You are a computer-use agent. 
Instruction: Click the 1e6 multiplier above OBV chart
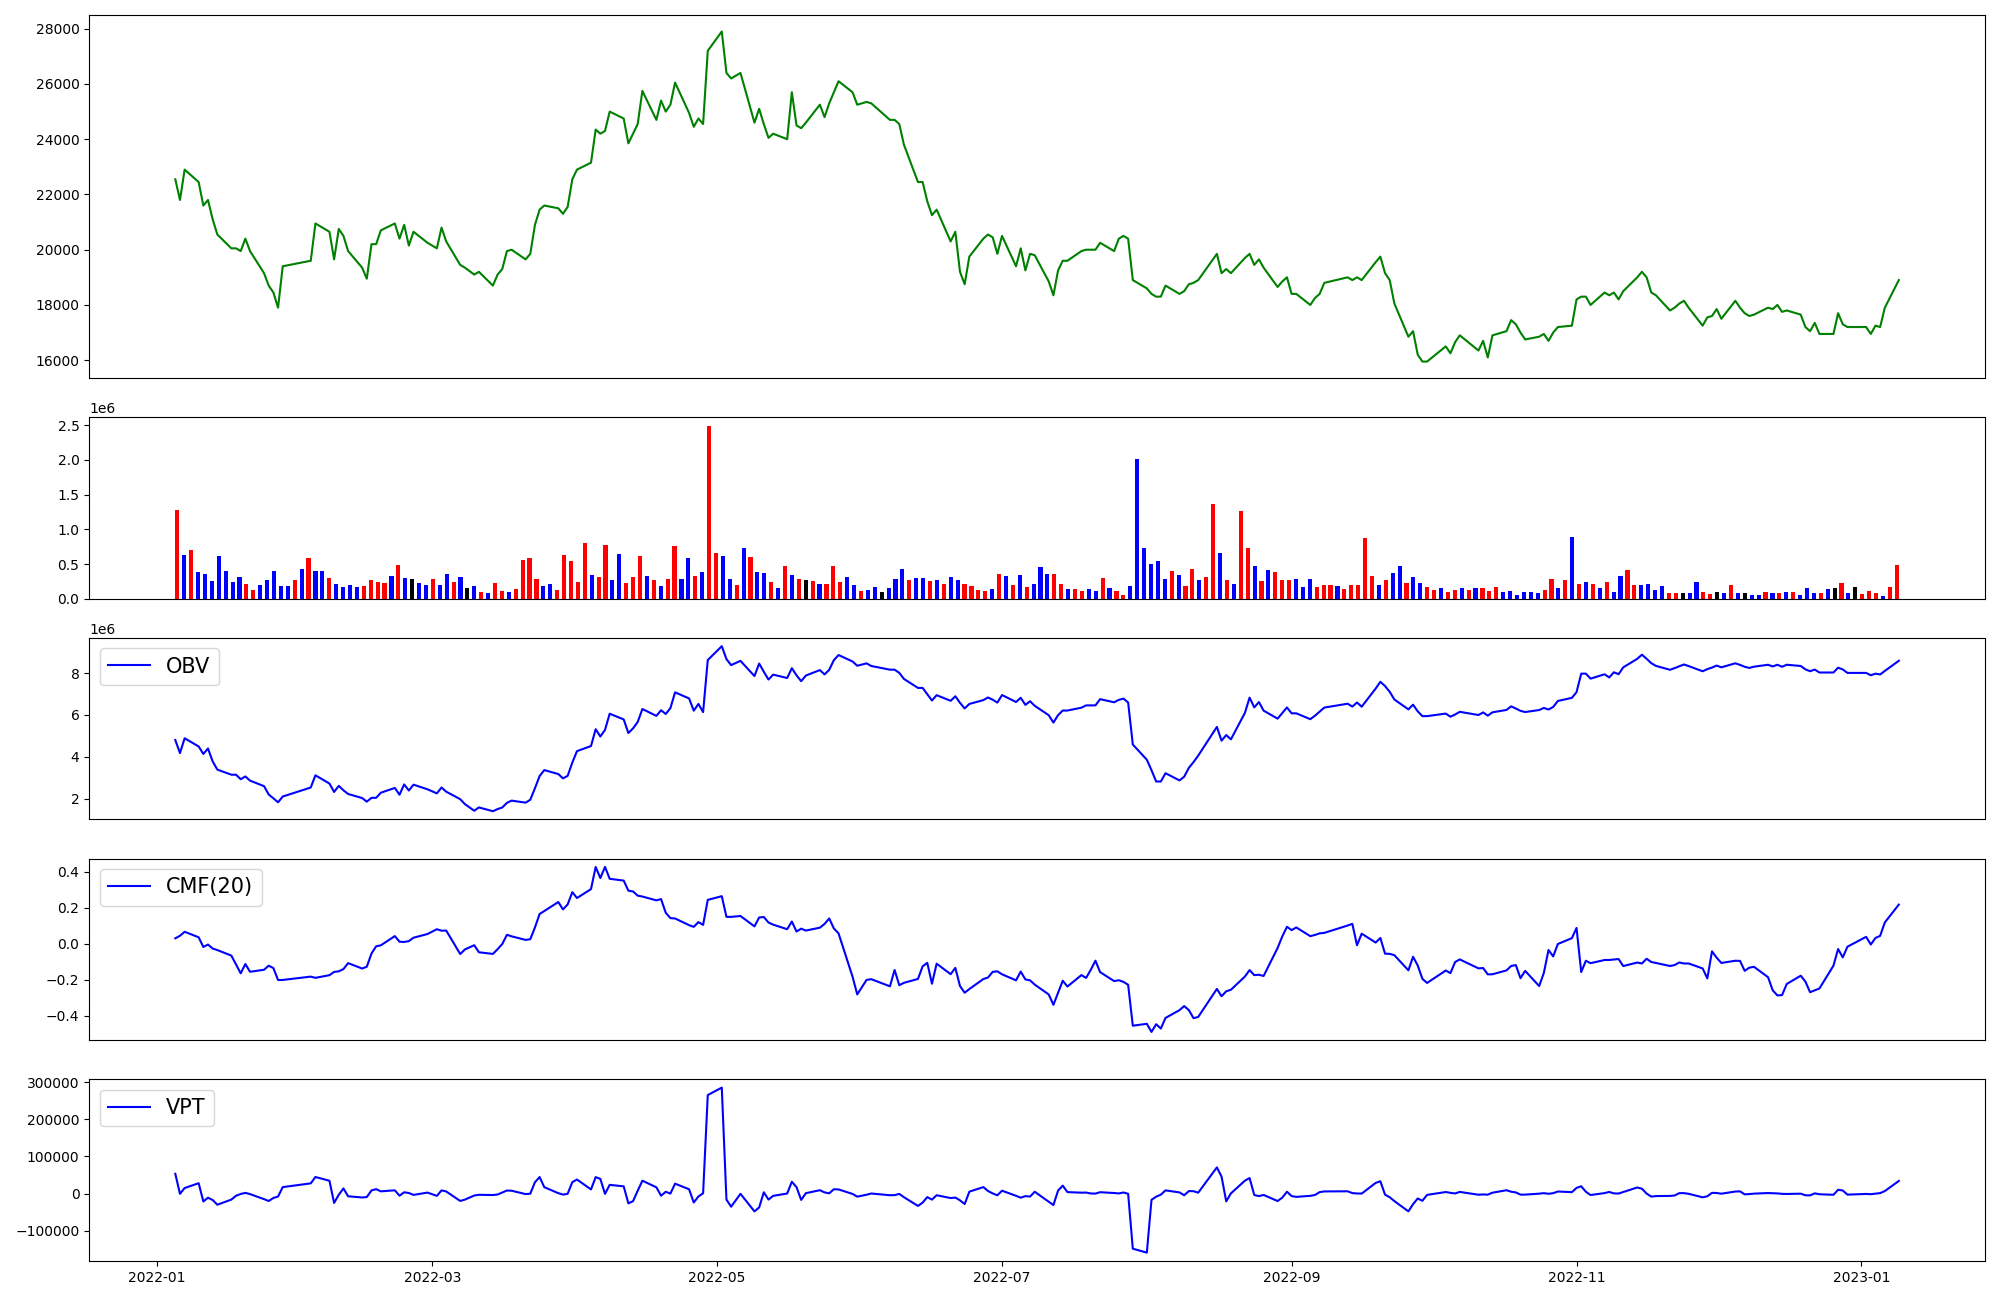click(x=103, y=629)
